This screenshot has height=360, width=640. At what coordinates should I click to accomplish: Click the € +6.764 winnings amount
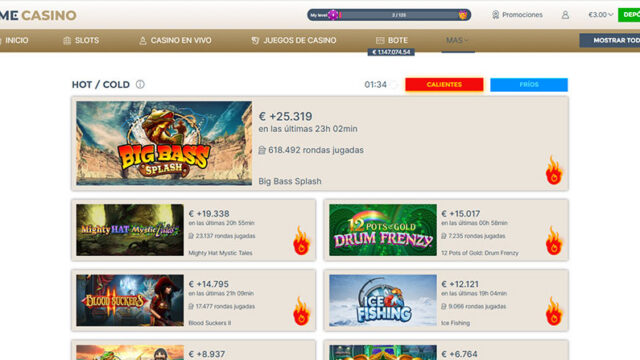point(460,354)
